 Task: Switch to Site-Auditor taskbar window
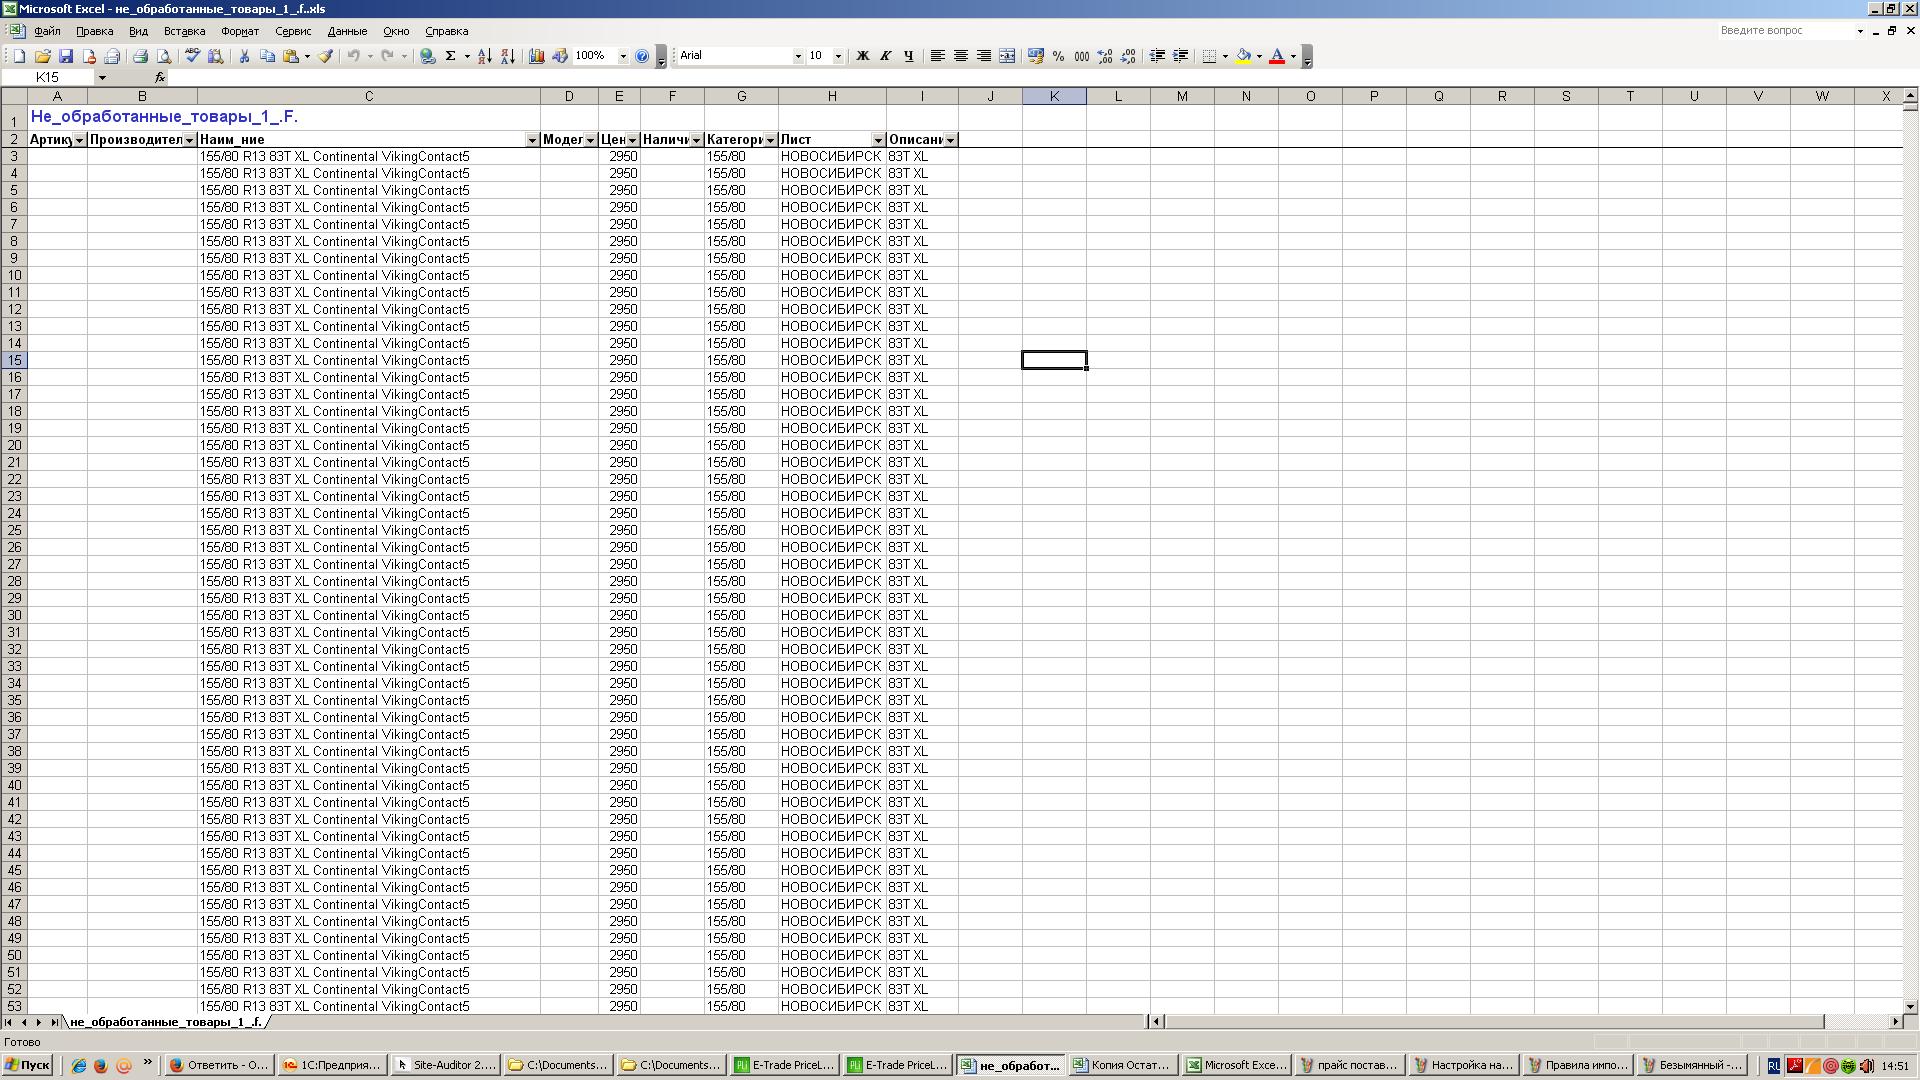[445, 1065]
